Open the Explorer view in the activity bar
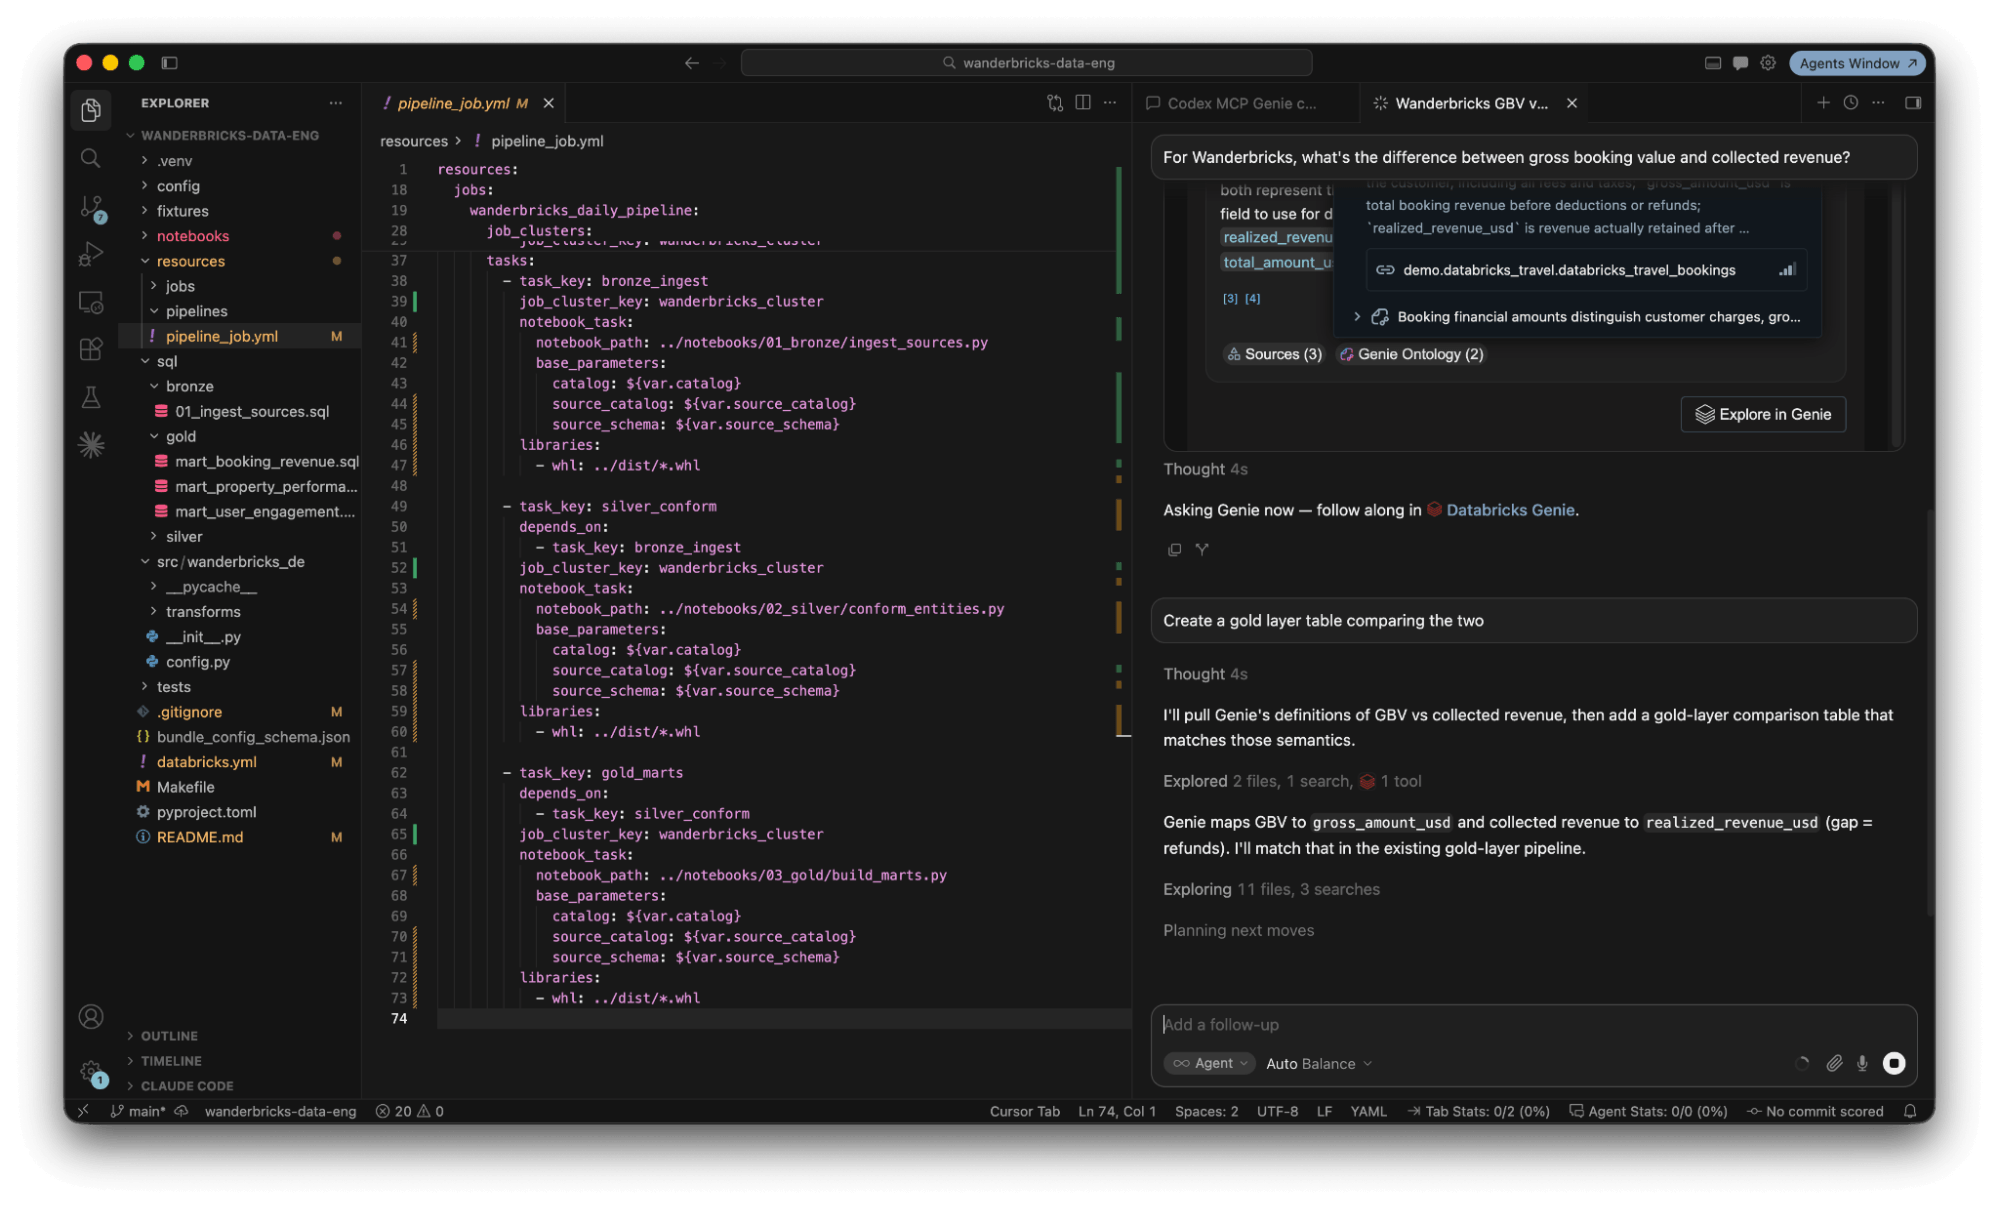This screenshot has width=1999, height=1208. (91, 110)
